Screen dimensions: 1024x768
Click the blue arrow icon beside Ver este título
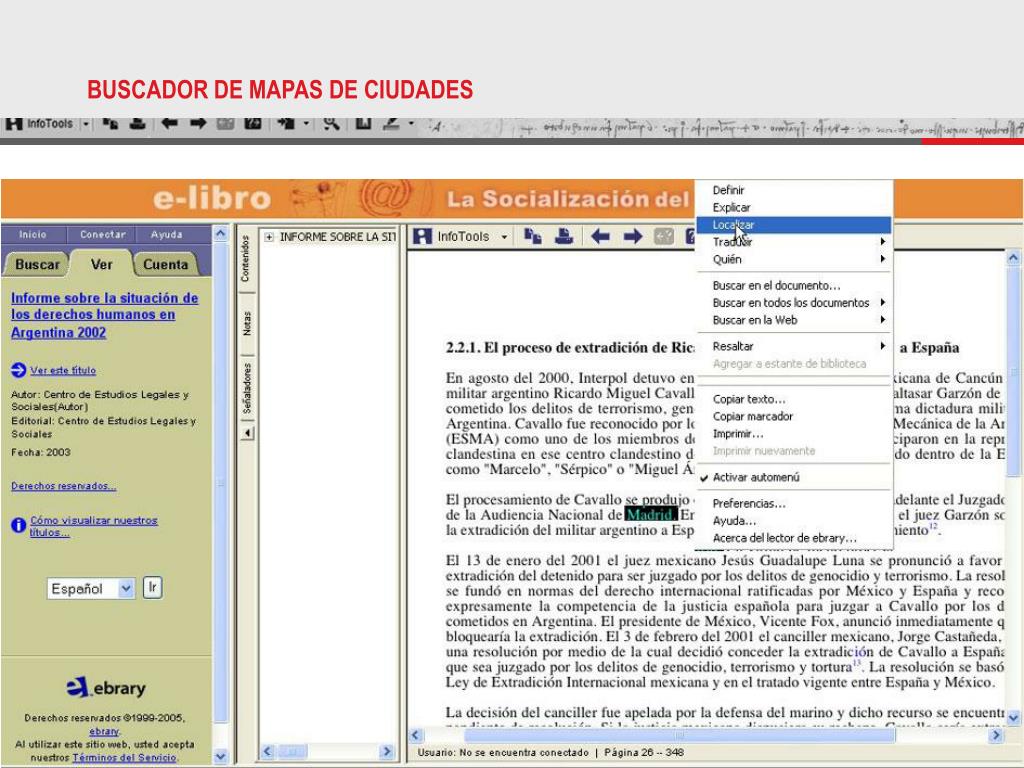(x=19, y=370)
